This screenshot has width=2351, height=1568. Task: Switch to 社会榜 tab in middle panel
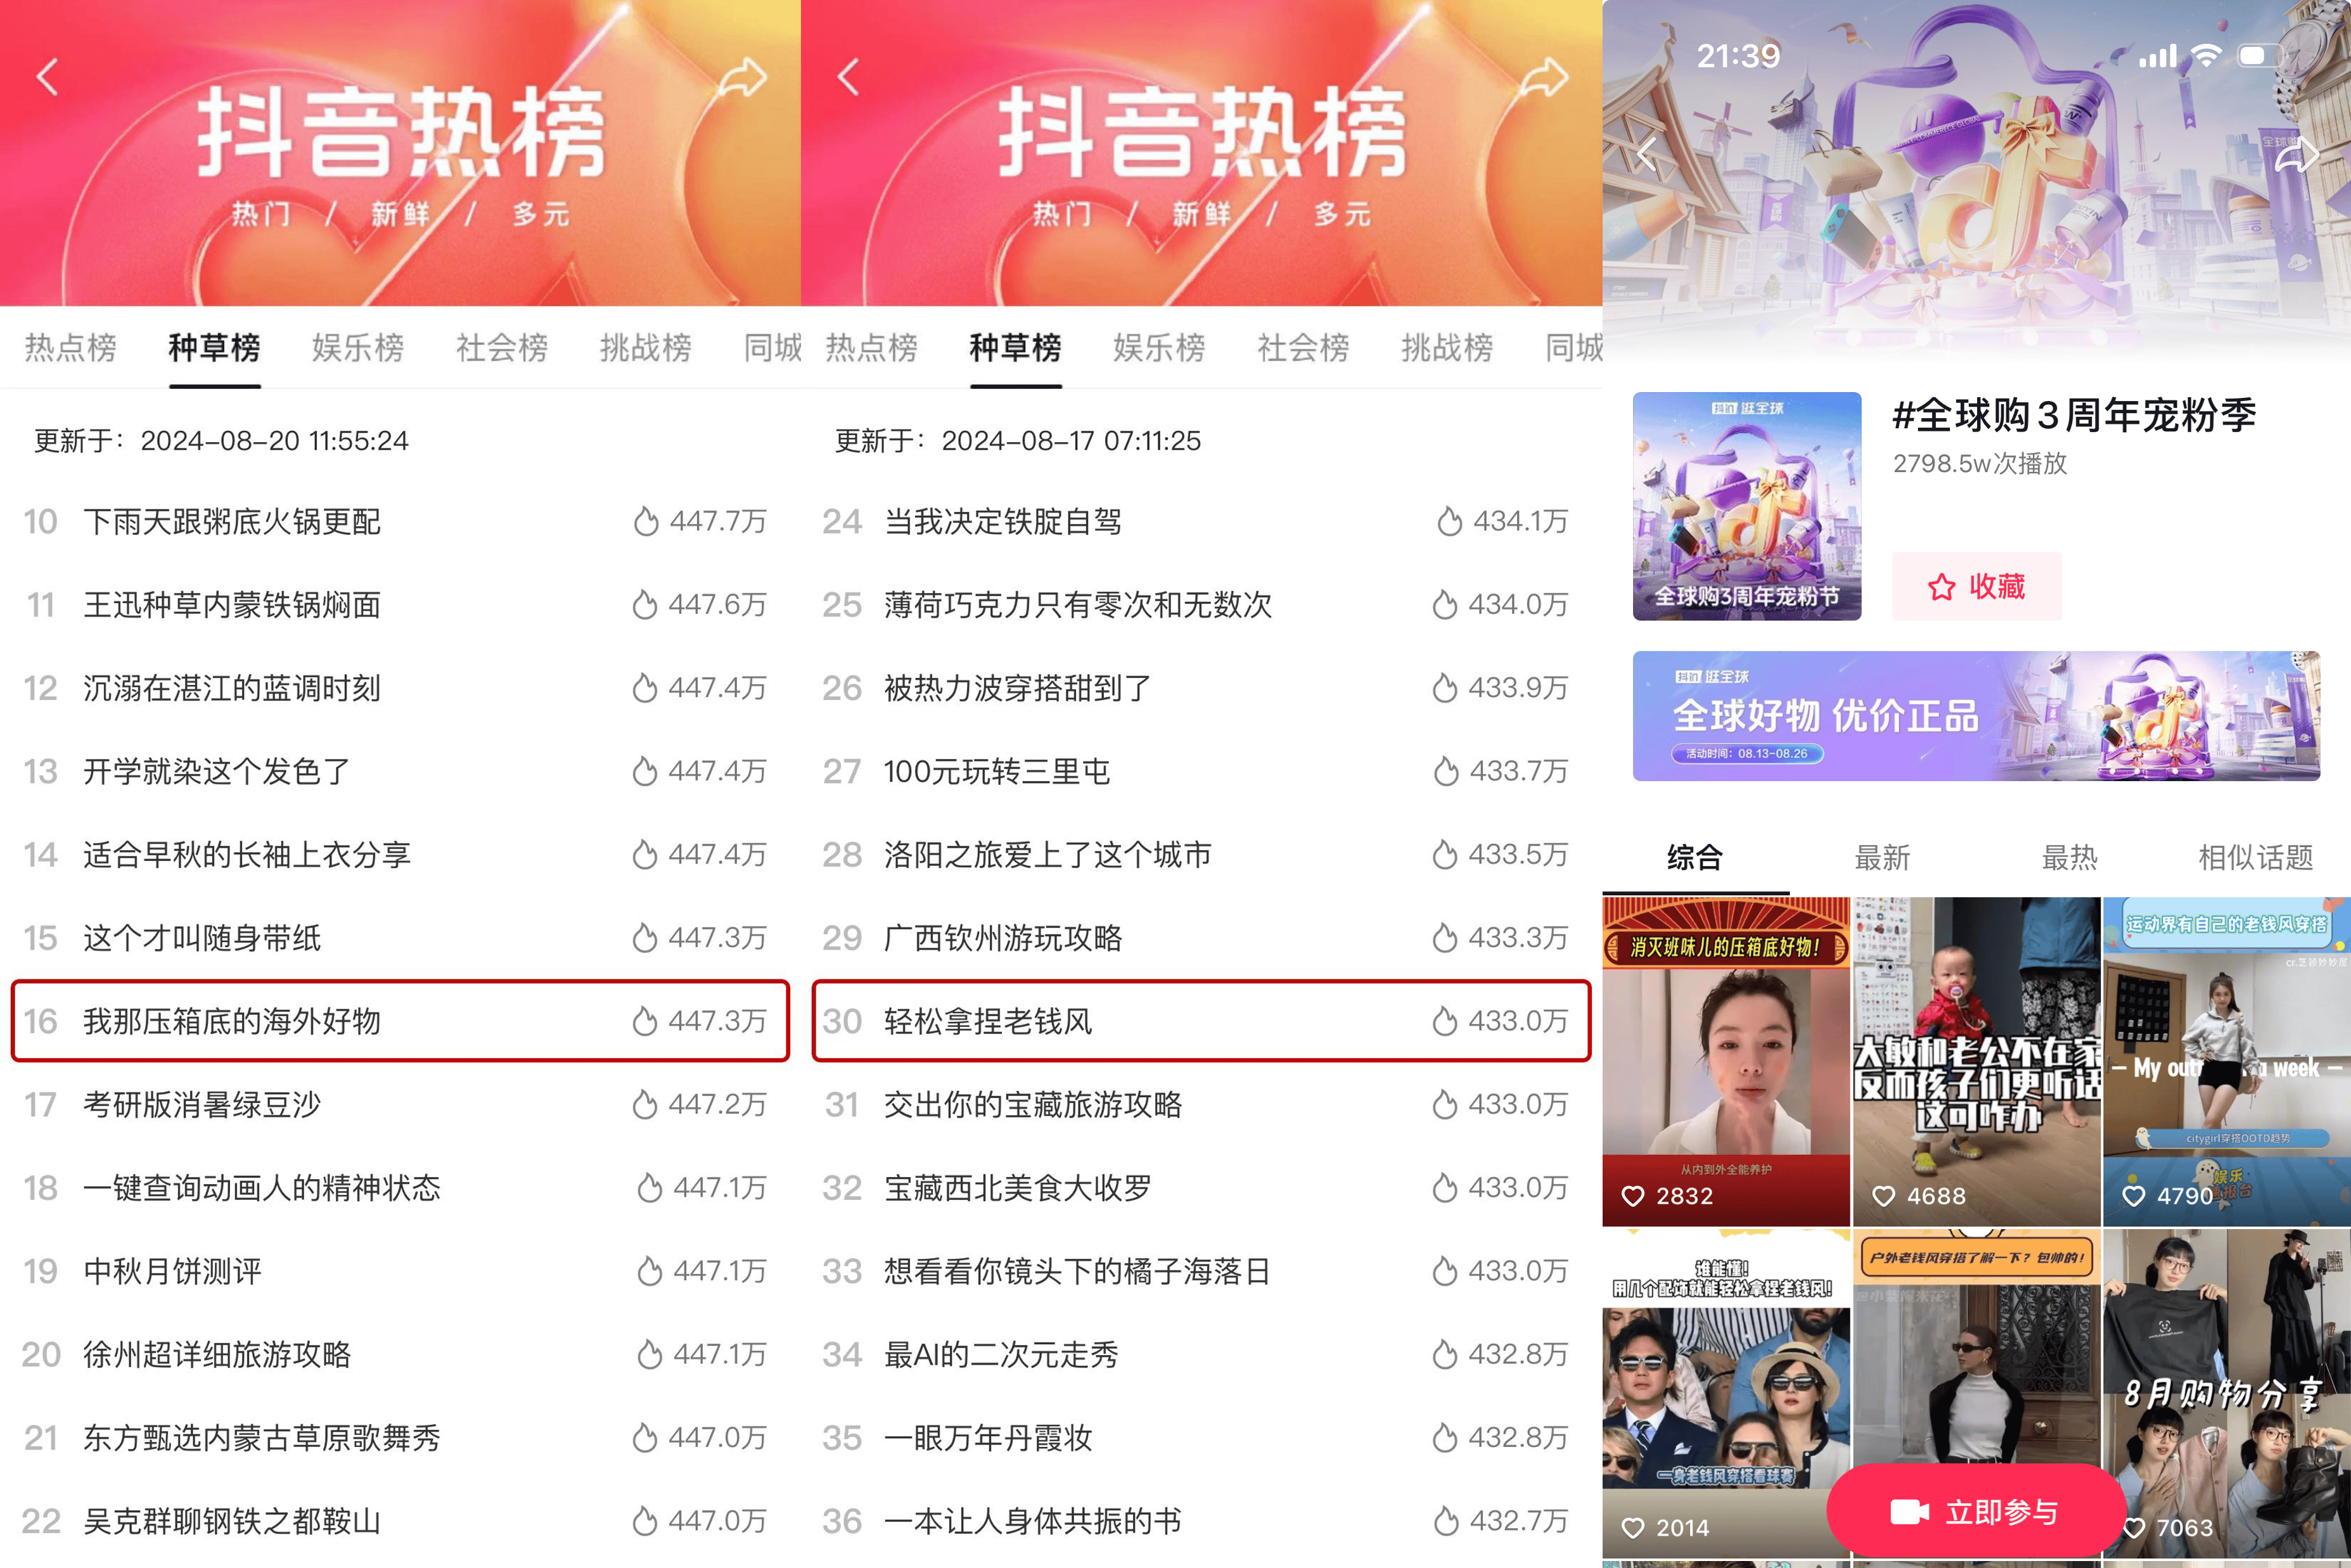click(1303, 347)
